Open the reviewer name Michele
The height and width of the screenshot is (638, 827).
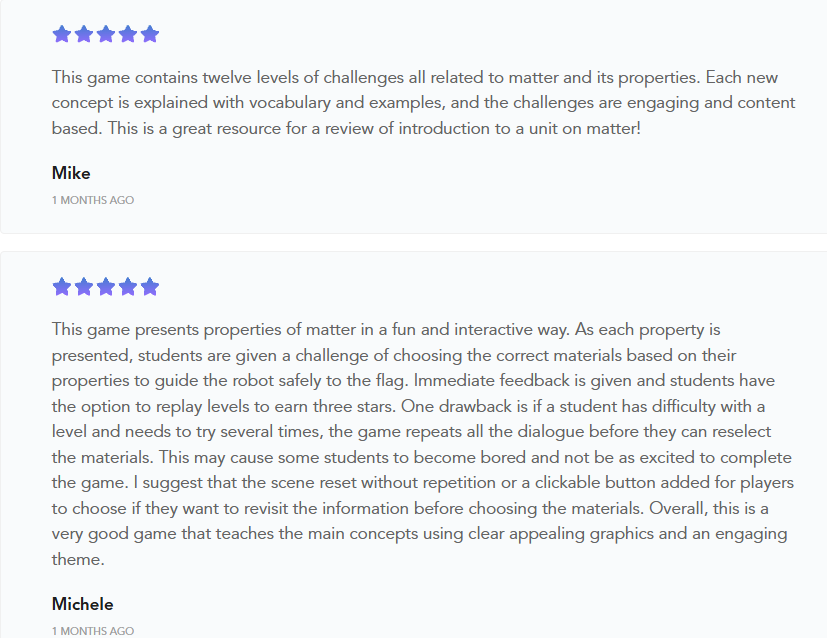82,604
